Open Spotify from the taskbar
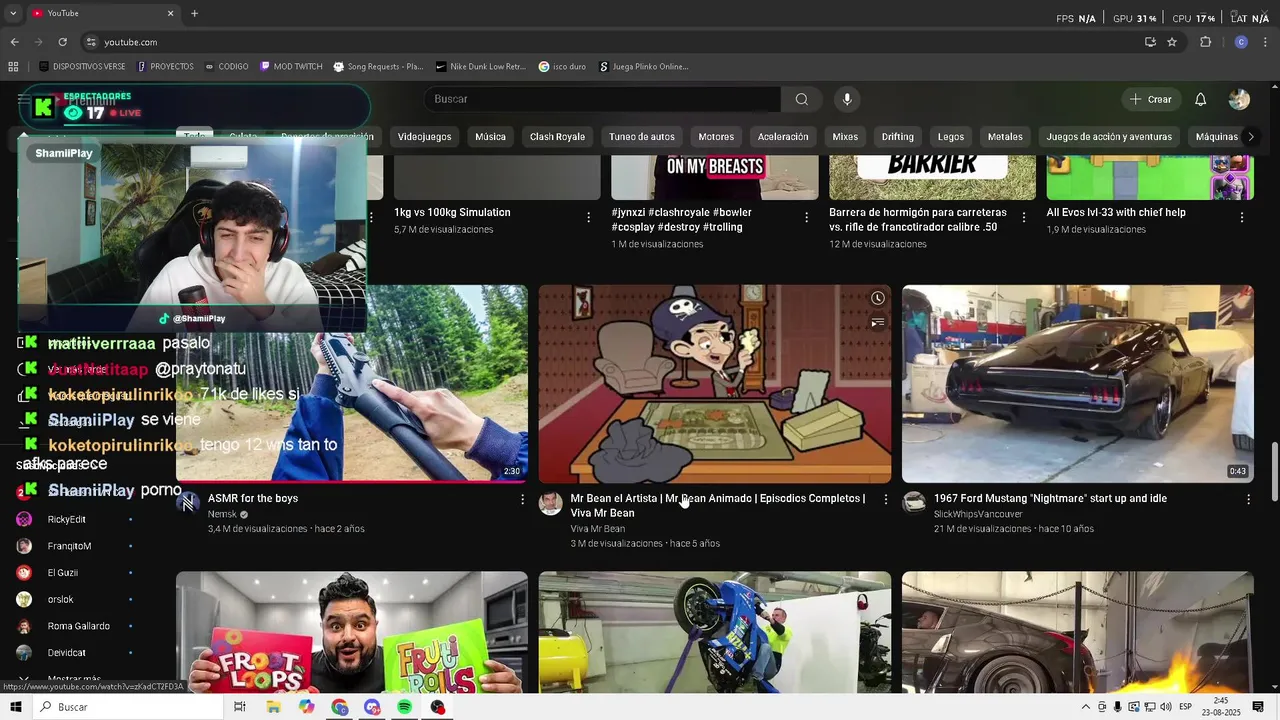Viewport: 1280px width, 720px height. coord(404,707)
